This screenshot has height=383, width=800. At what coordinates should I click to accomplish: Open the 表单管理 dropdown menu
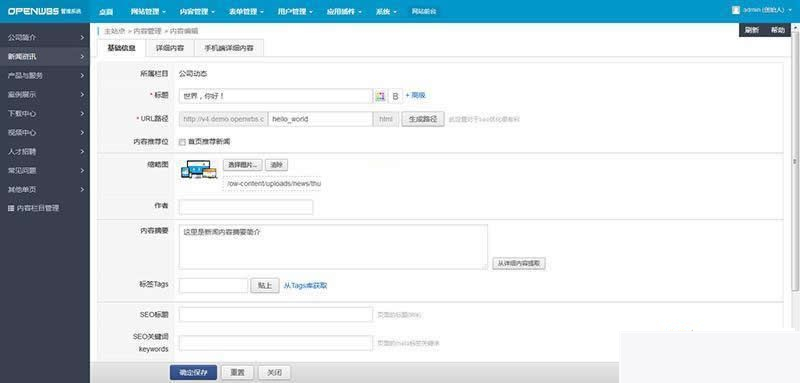(x=246, y=11)
